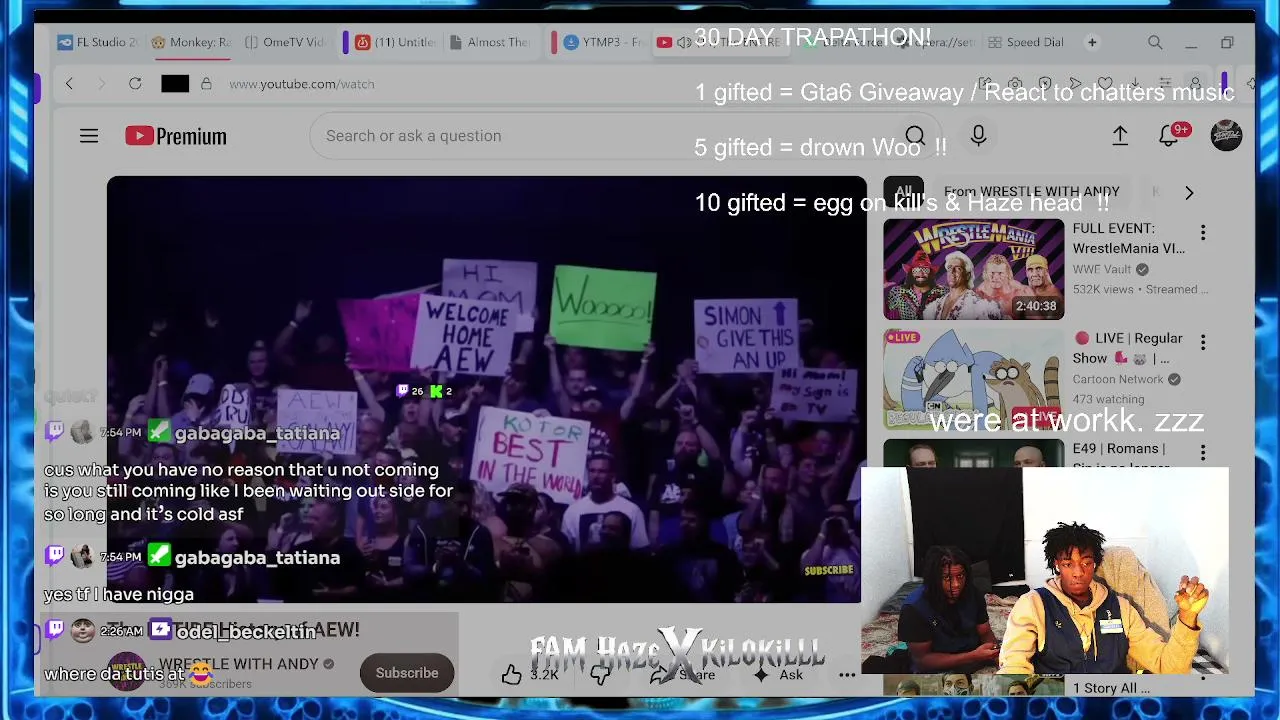Go to YouTube Premium home logo
This screenshot has height=720, width=1280.
click(176, 136)
